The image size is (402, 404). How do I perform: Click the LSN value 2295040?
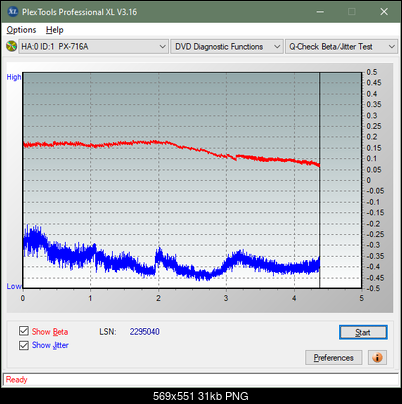pyautogui.click(x=145, y=332)
